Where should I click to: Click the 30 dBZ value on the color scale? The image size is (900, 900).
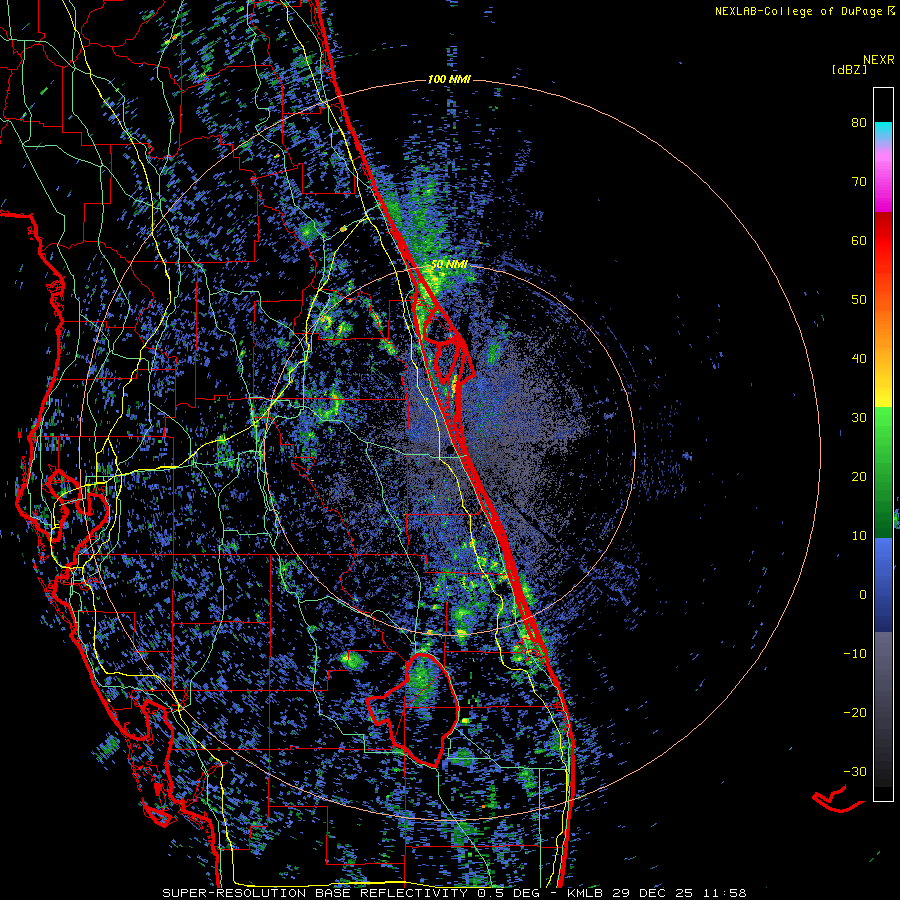click(x=859, y=417)
